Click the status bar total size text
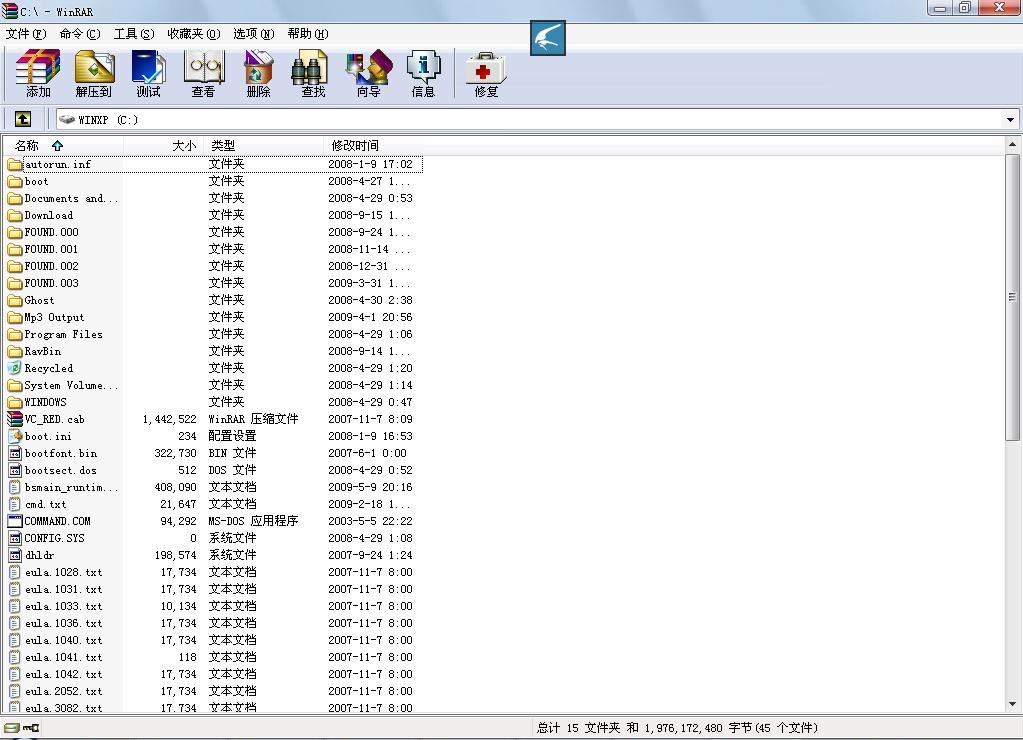1023x740 pixels. tap(677, 728)
